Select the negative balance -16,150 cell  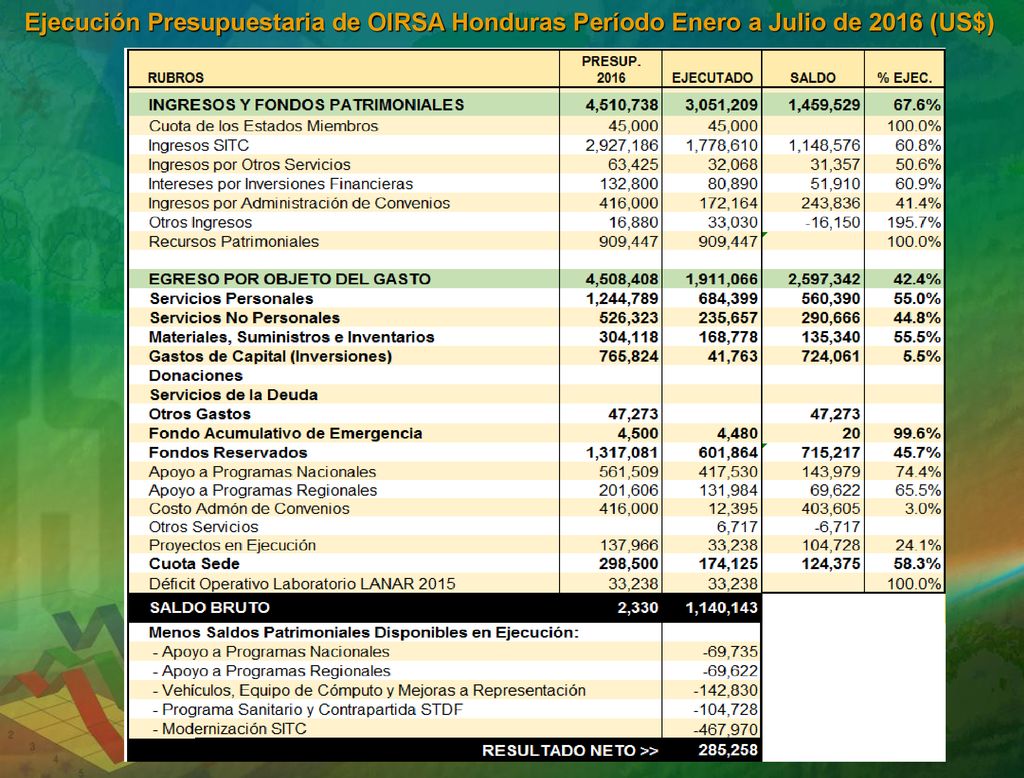point(833,222)
